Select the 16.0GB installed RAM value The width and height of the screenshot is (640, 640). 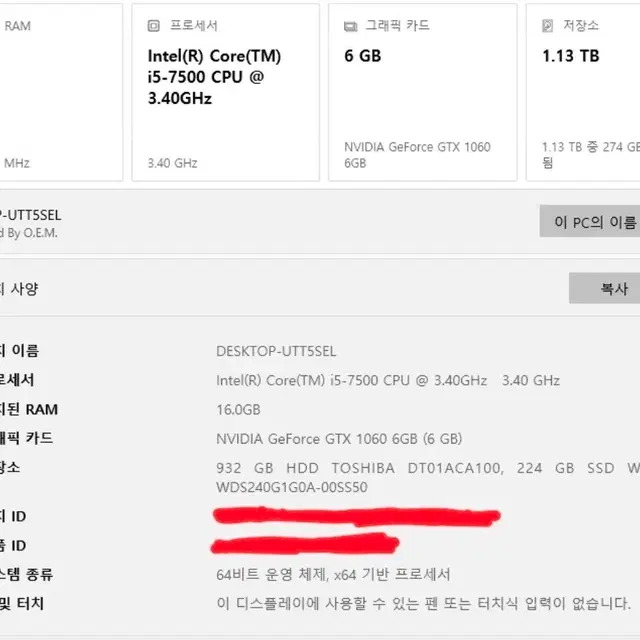238,409
